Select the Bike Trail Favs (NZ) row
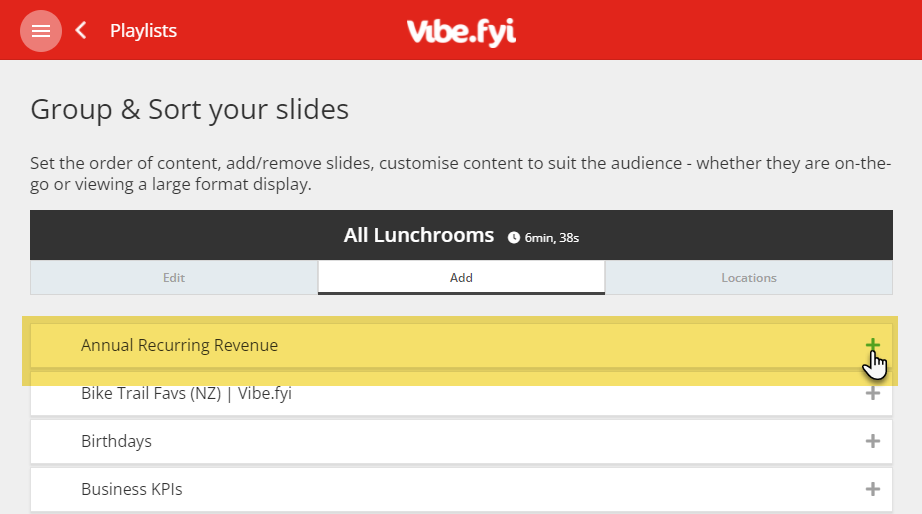This screenshot has height=514, width=922. 461,393
